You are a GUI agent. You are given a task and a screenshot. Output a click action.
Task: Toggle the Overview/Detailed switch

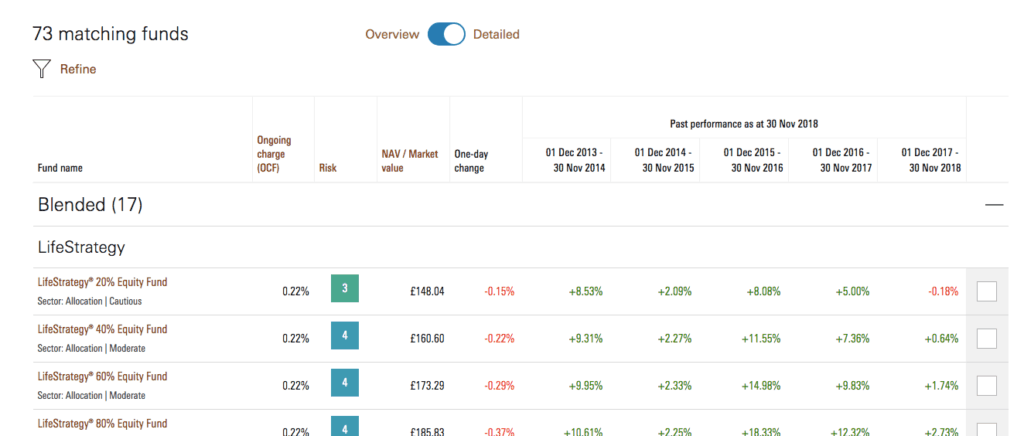click(x=447, y=34)
